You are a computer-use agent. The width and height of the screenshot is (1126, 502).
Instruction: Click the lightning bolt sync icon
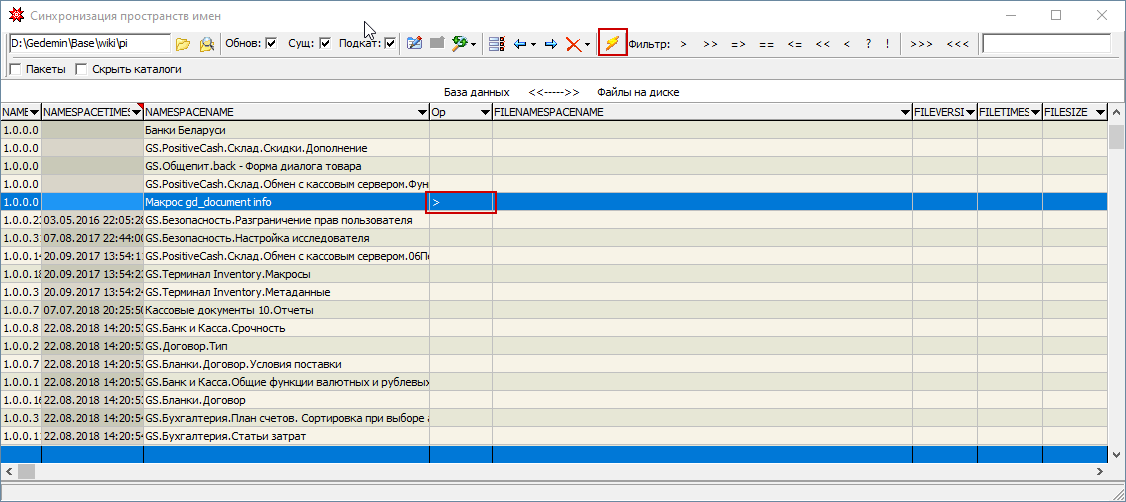point(612,44)
